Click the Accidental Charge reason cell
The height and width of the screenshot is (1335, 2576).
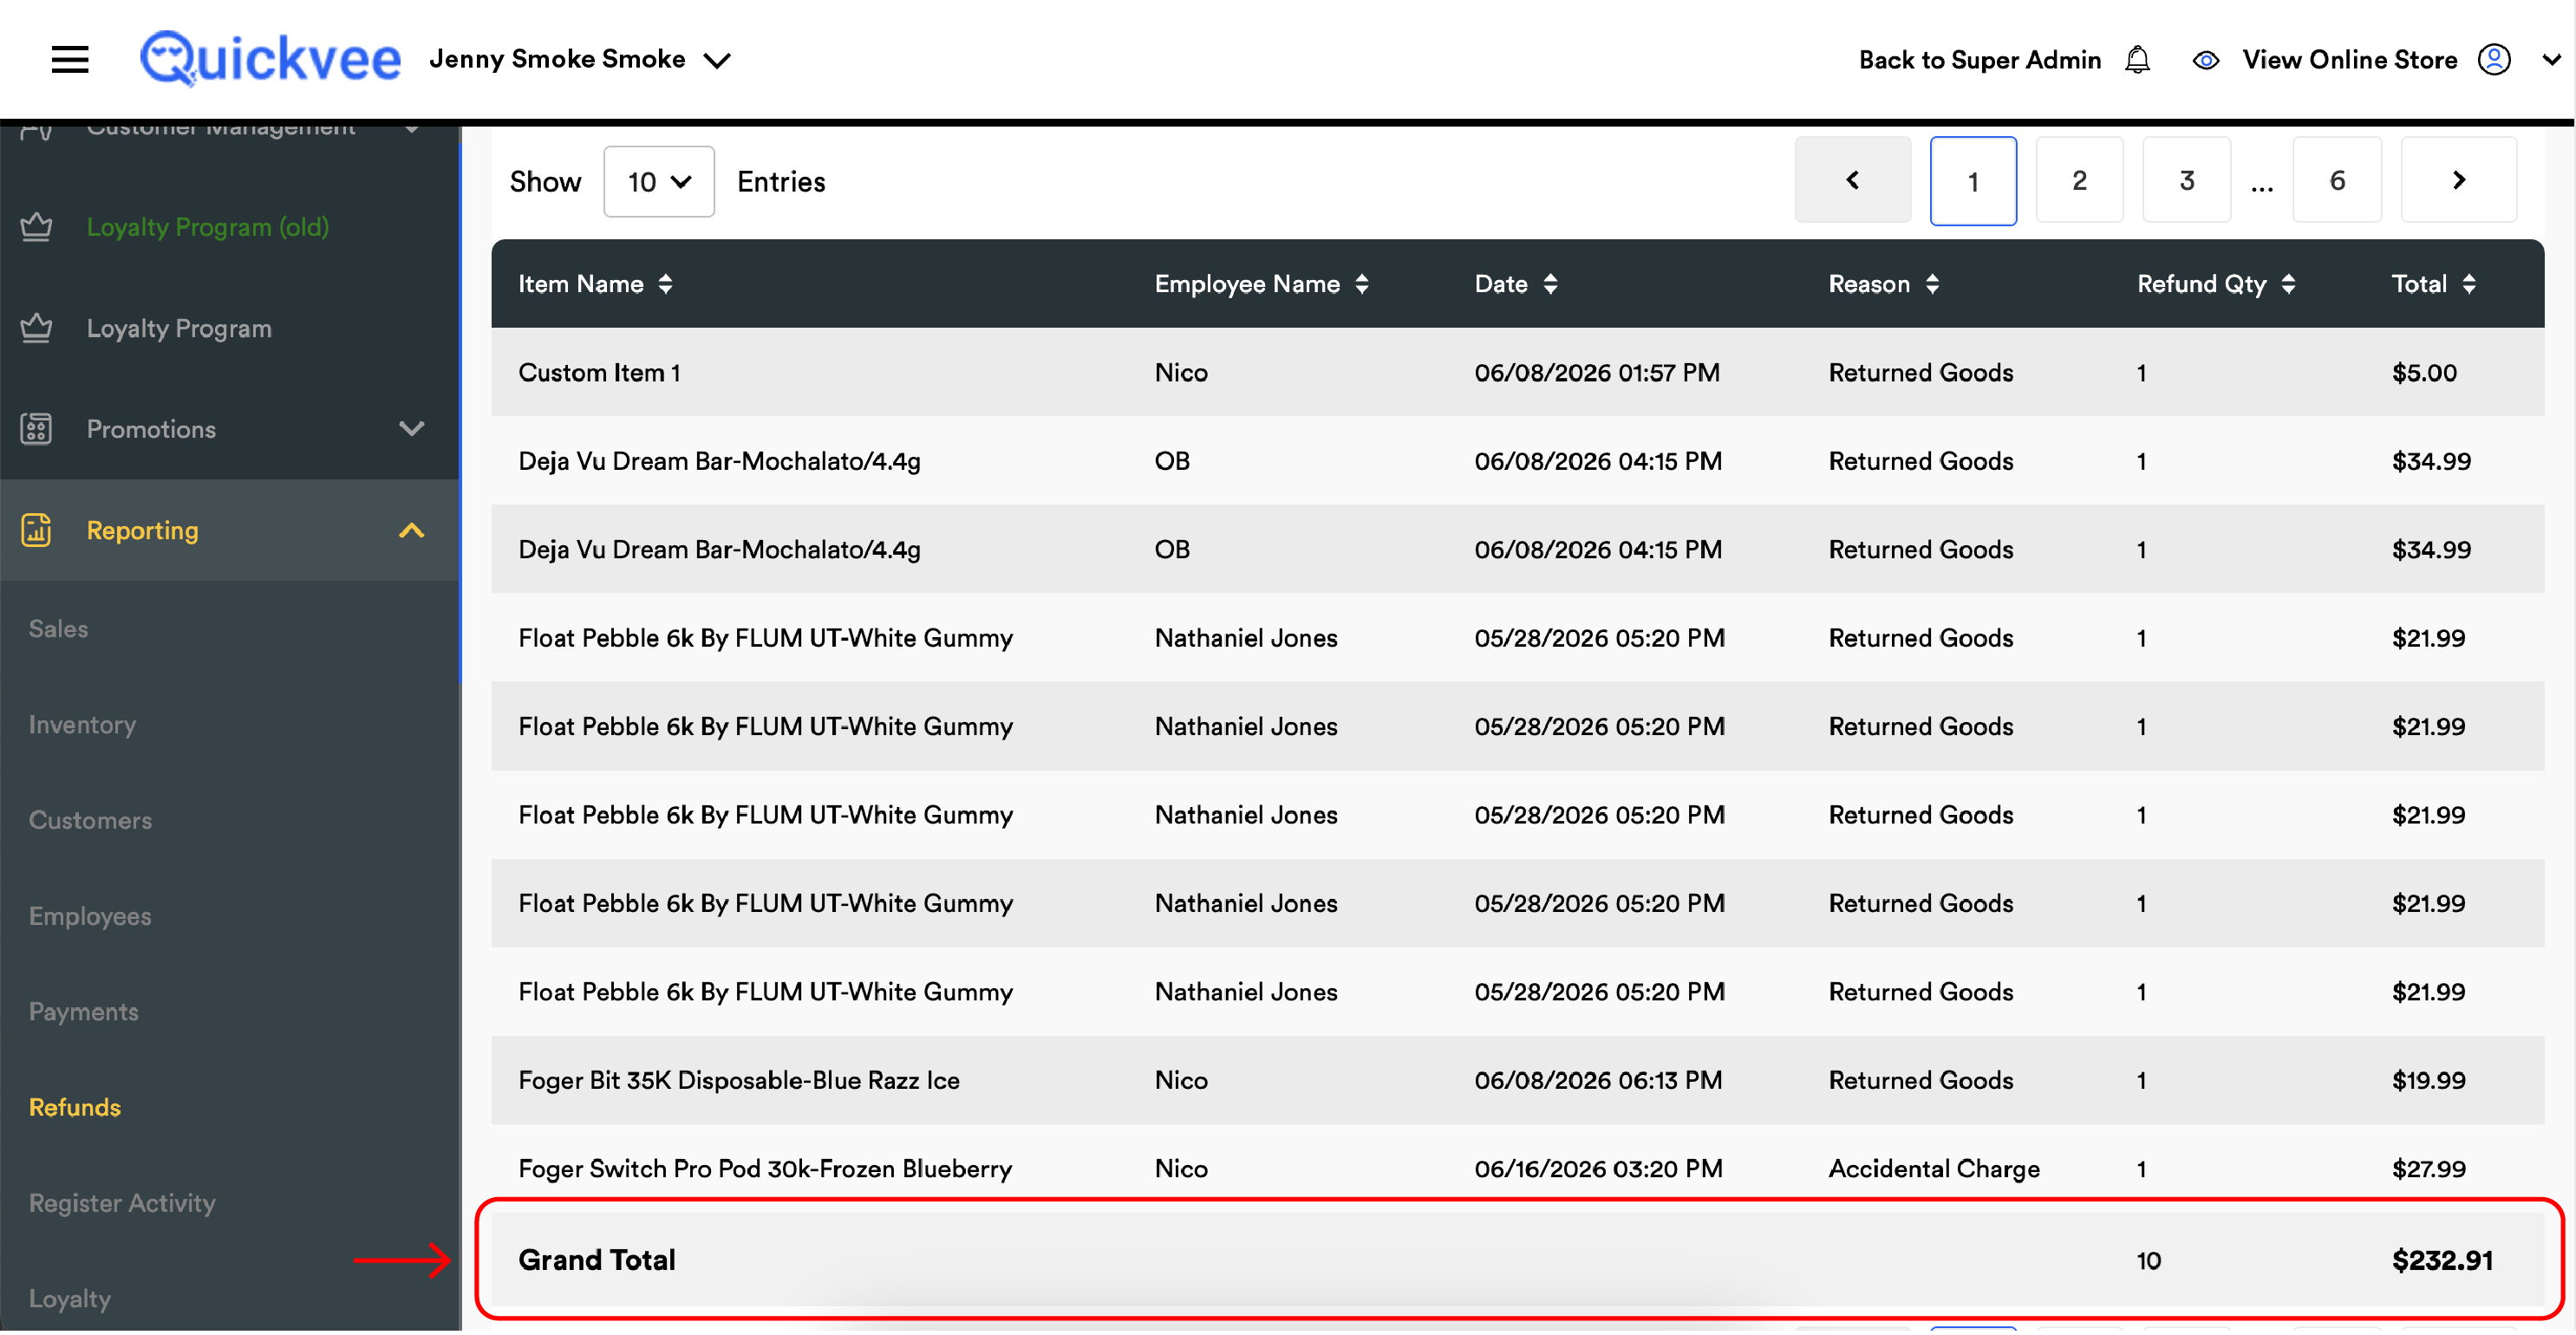tap(1934, 1169)
